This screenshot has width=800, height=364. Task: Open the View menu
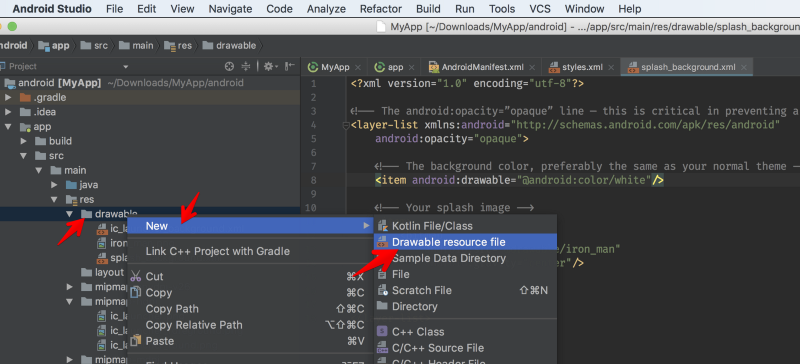[183, 9]
